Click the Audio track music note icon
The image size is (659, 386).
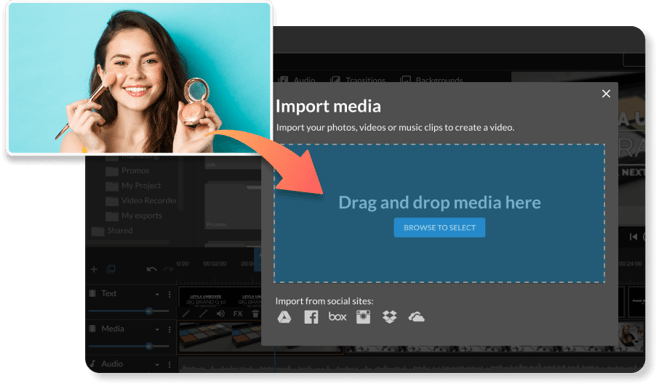tap(92, 364)
